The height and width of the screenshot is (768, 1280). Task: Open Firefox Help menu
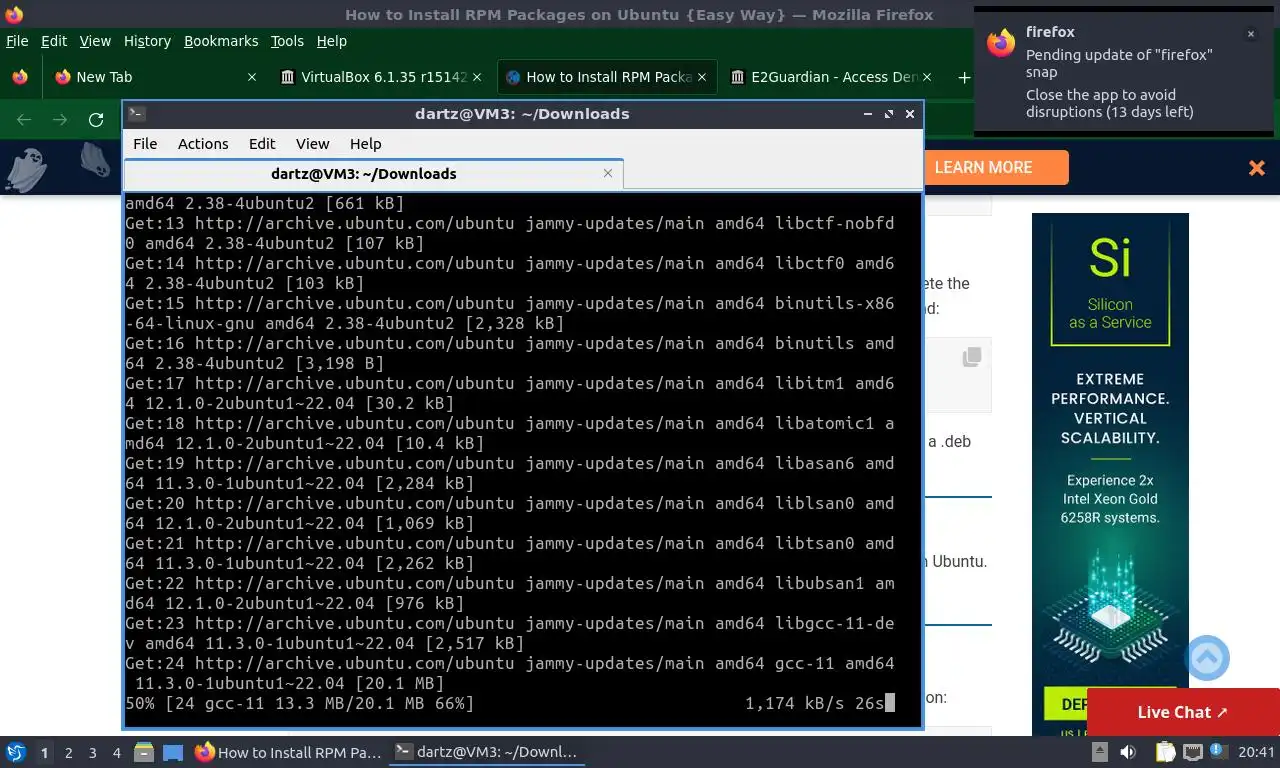(x=331, y=41)
